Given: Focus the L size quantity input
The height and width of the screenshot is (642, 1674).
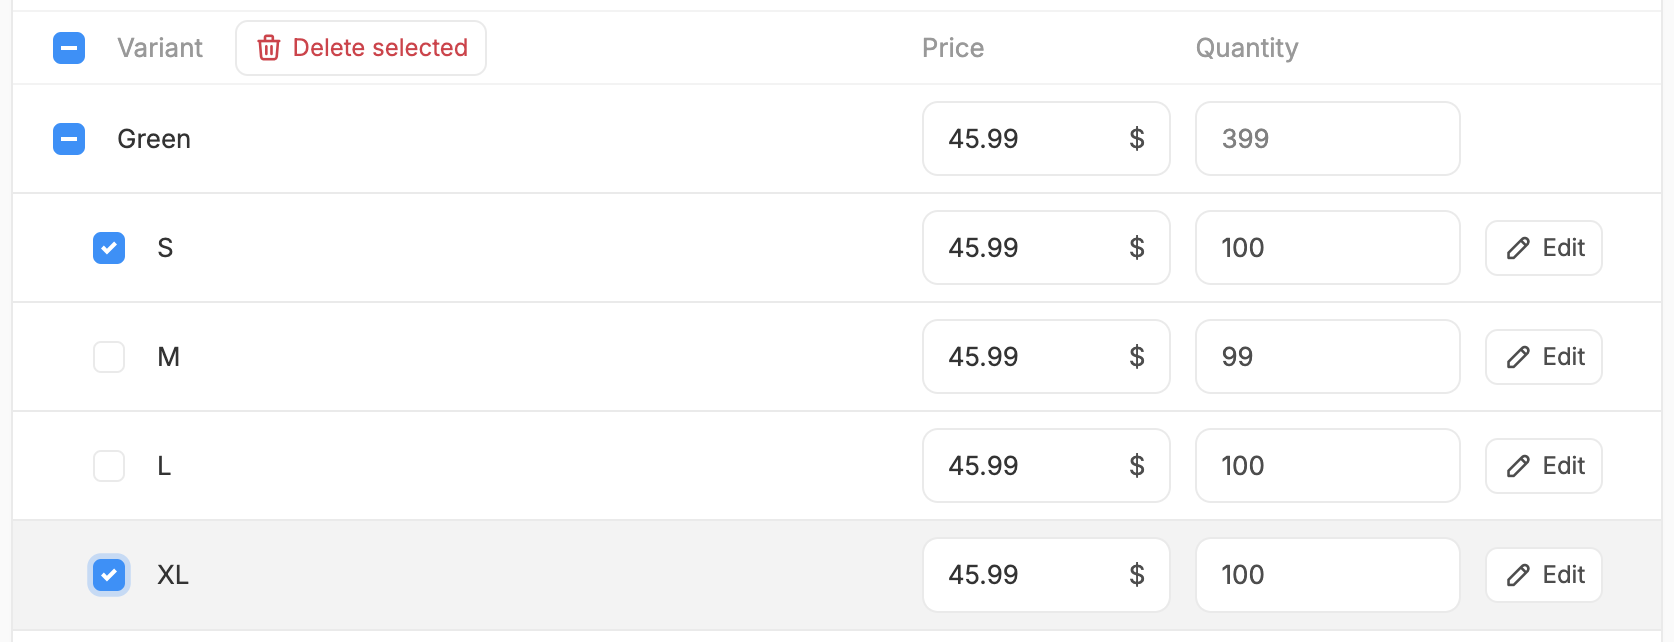Looking at the screenshot, I should (x=1327, y=466).
